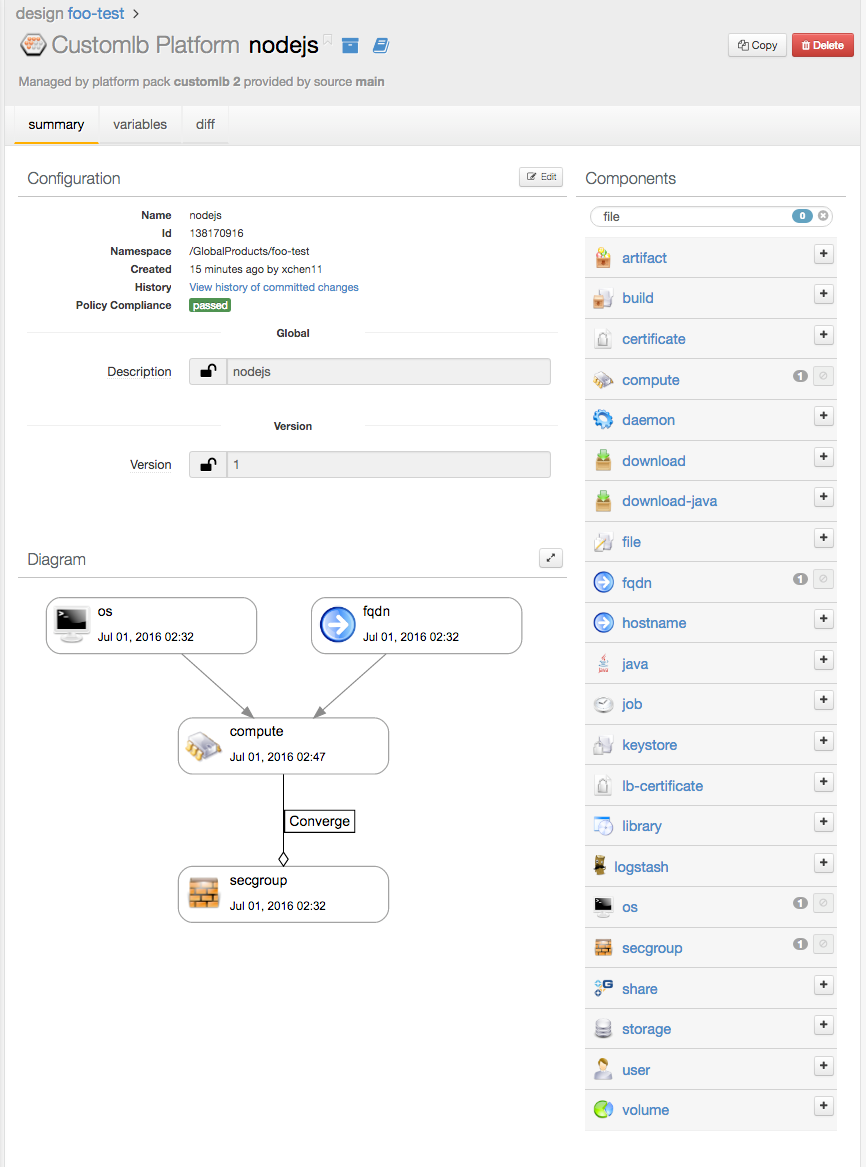The width and height of the screenshot is (866, 1167).
Task: Switch to the variables tab
Action: click(140, 124)
